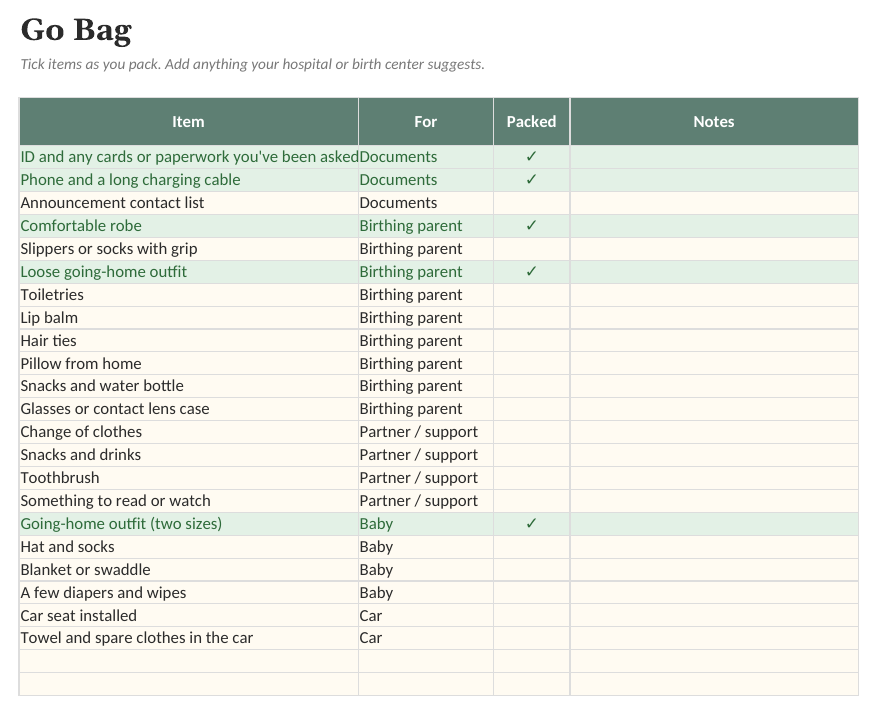Image resolution: width=877 pixels, height=714 pixels.
Task: Select 'Something to read or watch' cell
Action: pos(188,501)
